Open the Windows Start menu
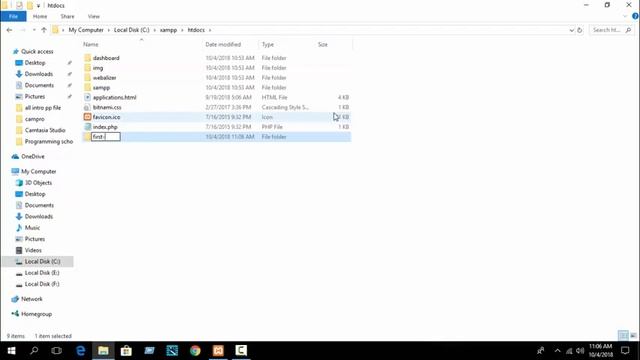 tap(11, 351)
